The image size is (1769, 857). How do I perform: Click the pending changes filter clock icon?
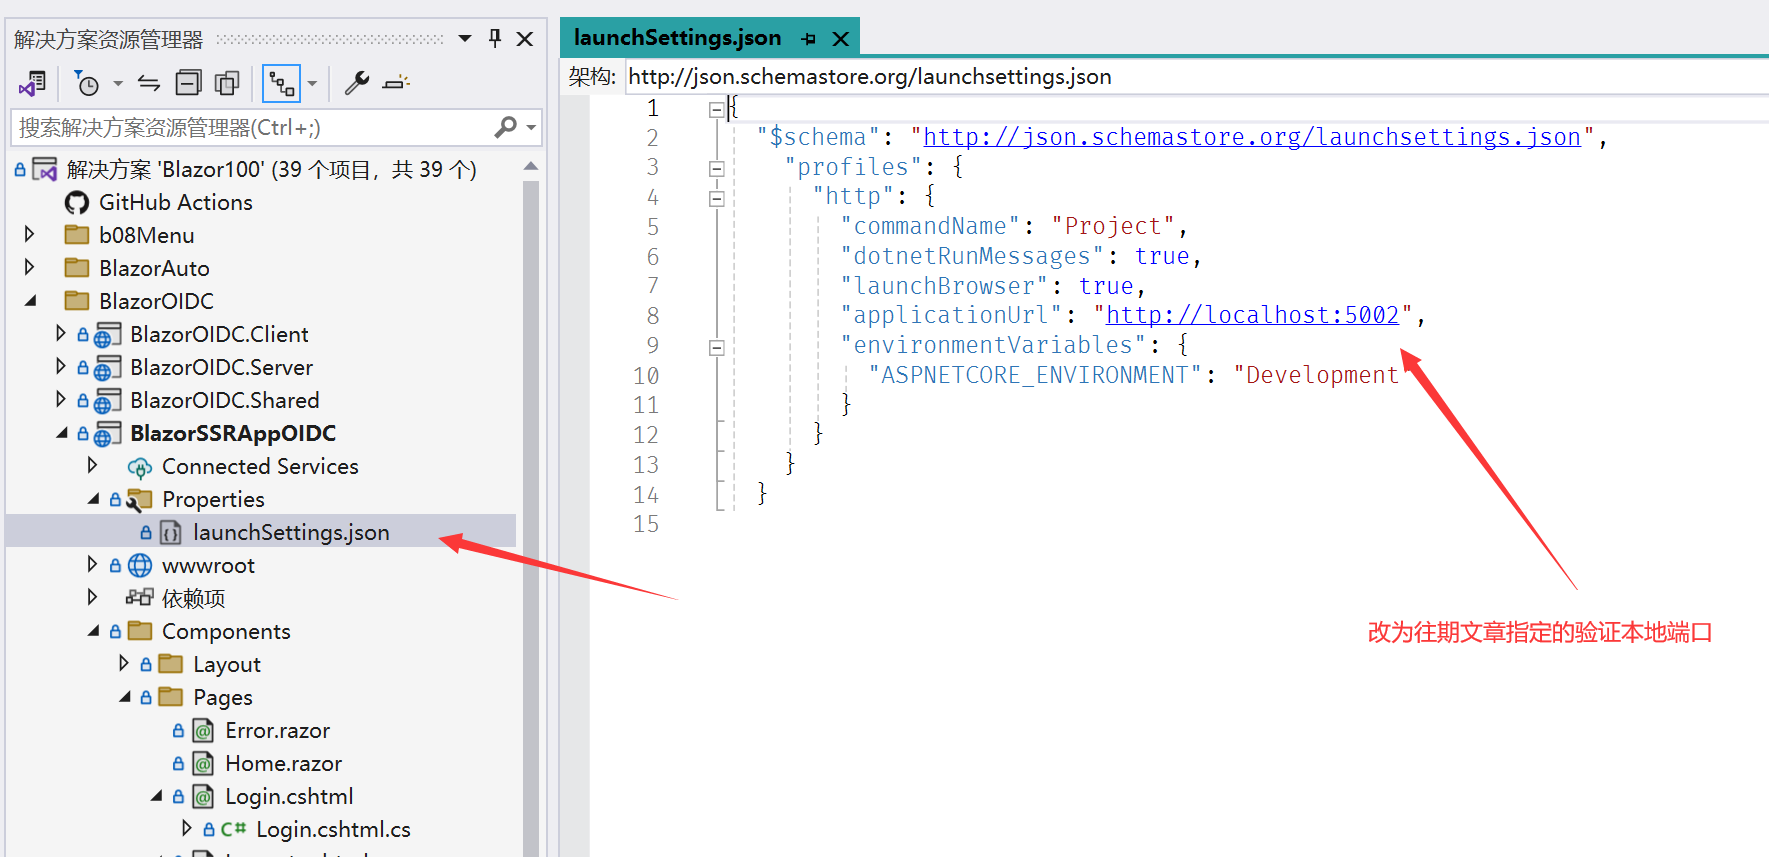(x=87, y=84)
